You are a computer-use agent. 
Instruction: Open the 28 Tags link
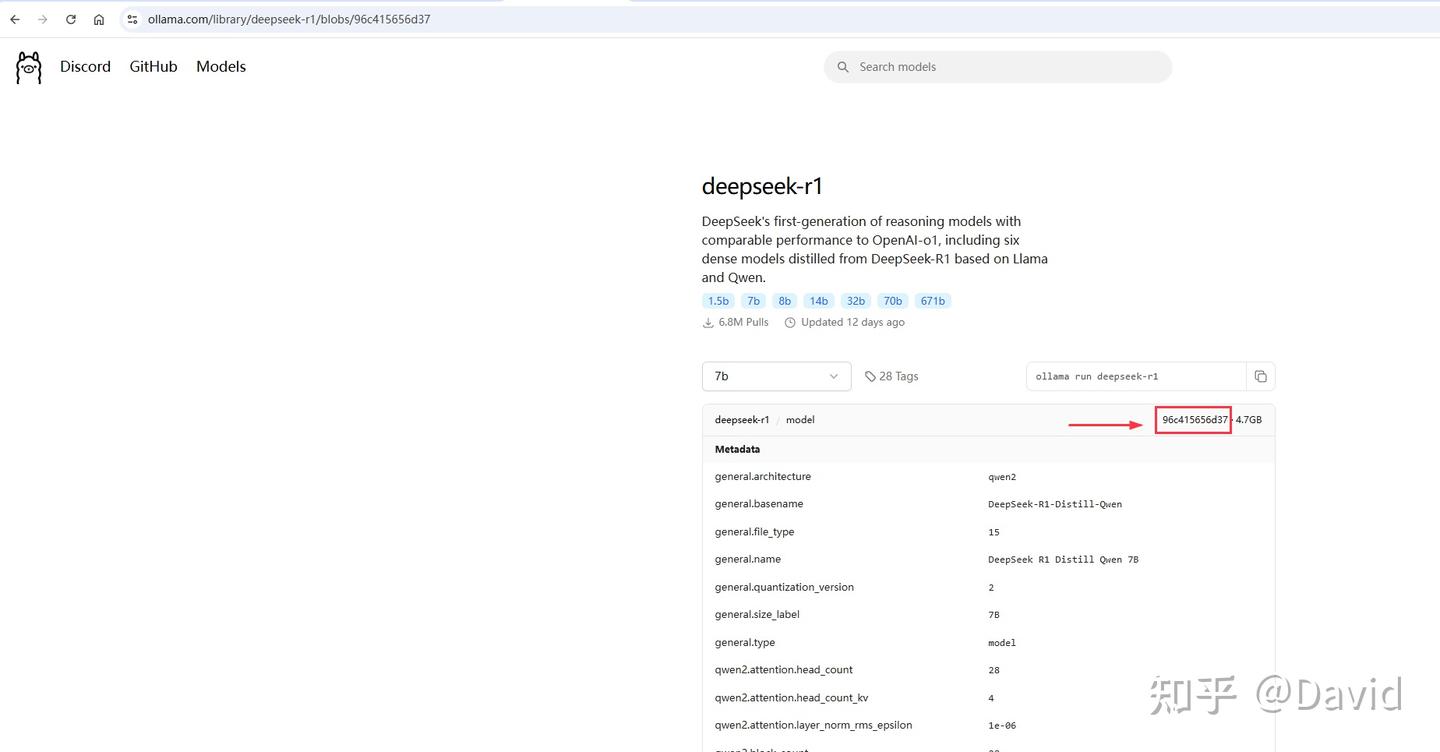(891, 376)
